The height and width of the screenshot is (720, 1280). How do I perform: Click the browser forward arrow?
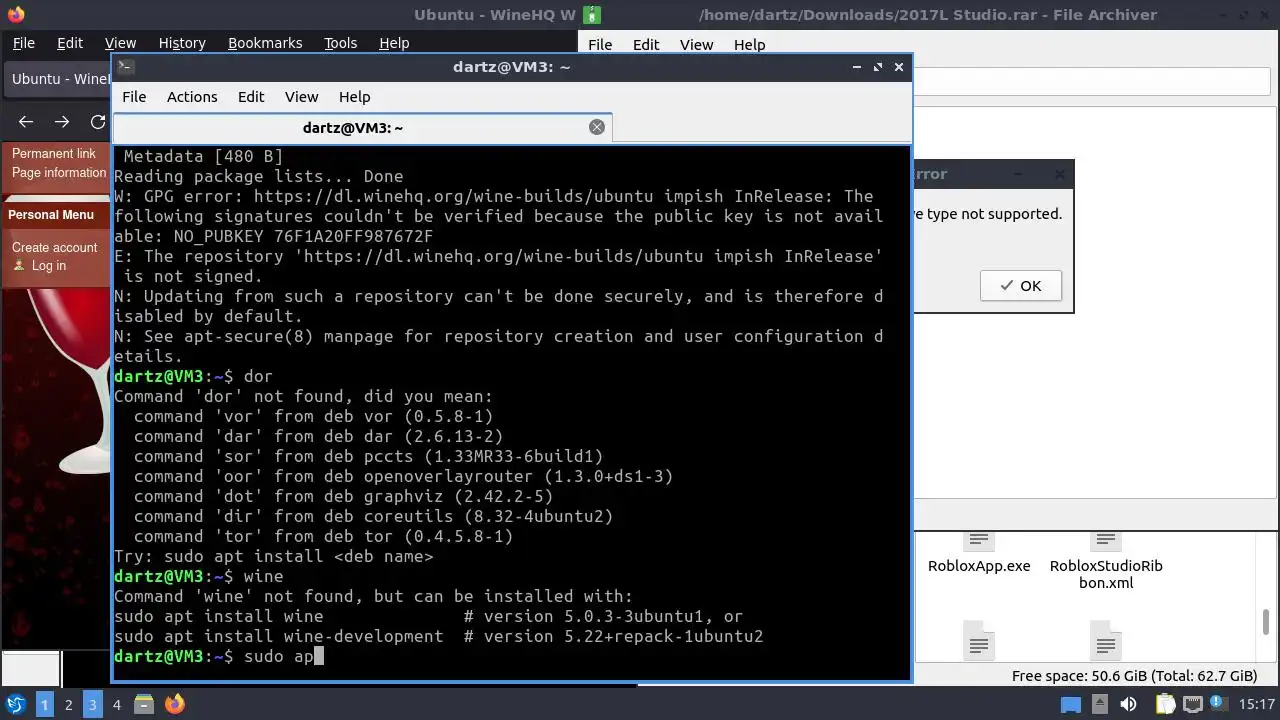[62, 121]
